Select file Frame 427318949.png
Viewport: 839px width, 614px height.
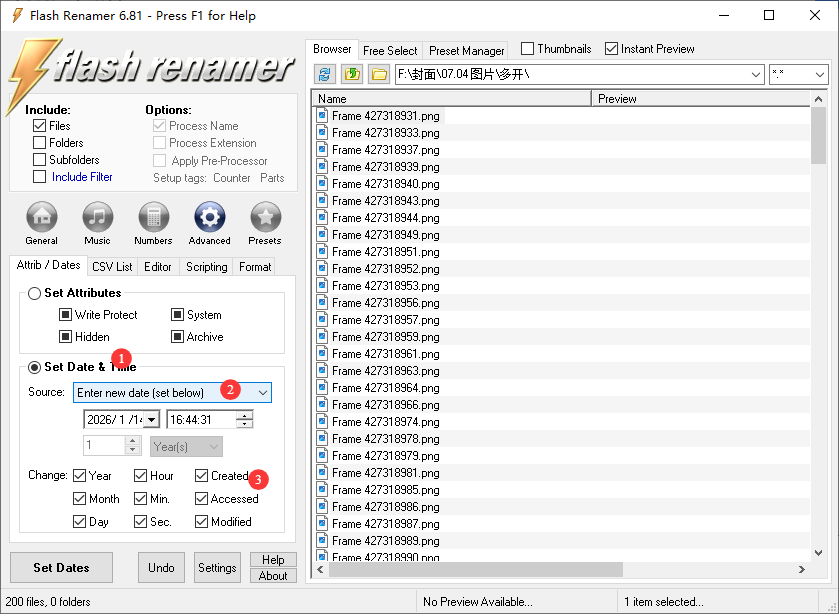[x=385, y=235]
